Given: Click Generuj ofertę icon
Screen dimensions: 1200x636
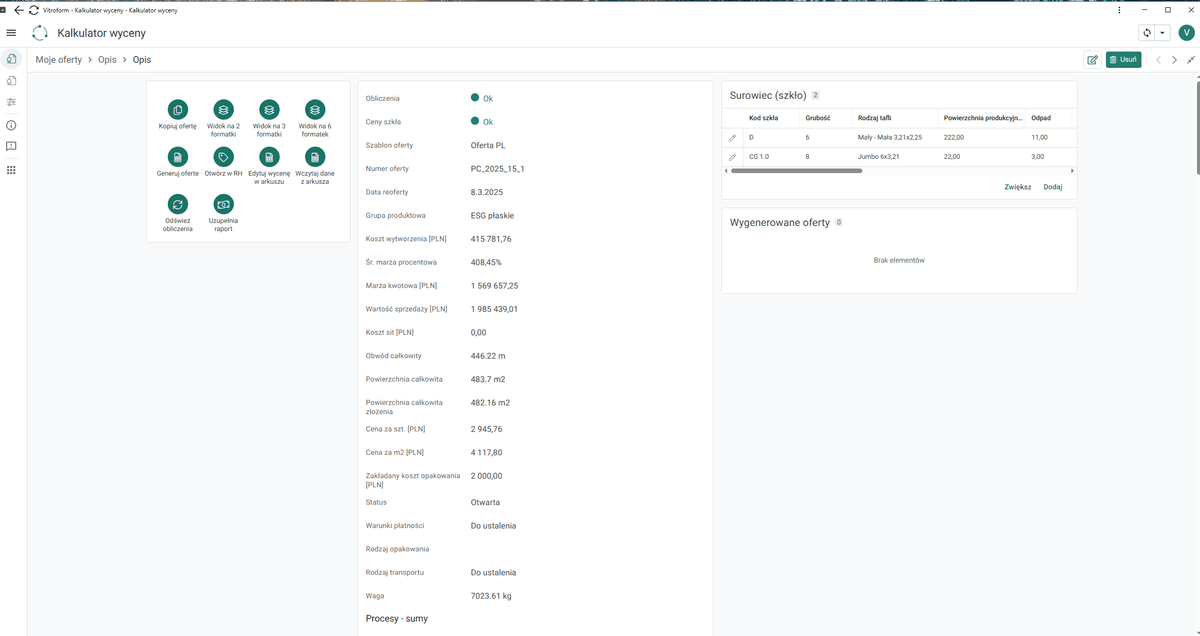Looking at the screenshot, I should pos(177,157).
